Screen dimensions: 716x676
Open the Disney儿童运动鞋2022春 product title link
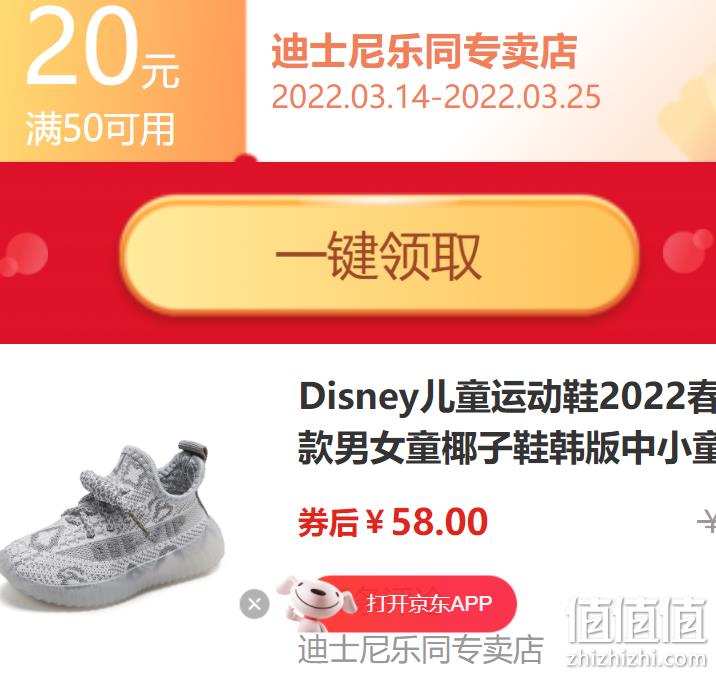(507, 397)
